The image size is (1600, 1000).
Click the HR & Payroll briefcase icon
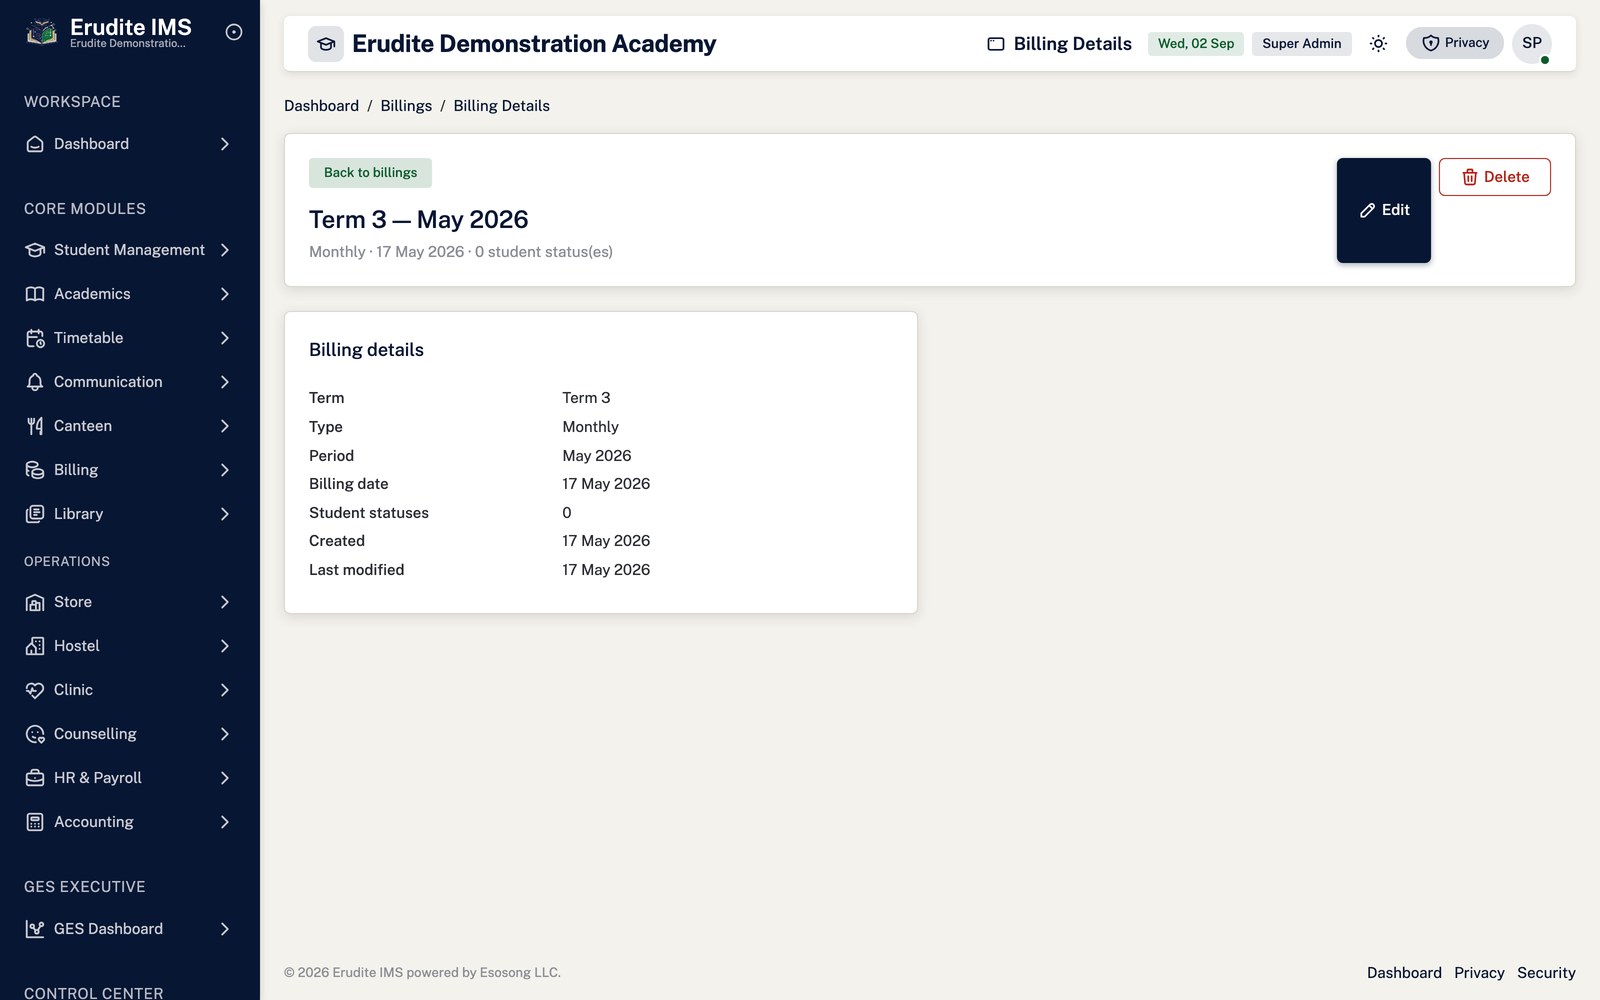(x=35, y=778)
